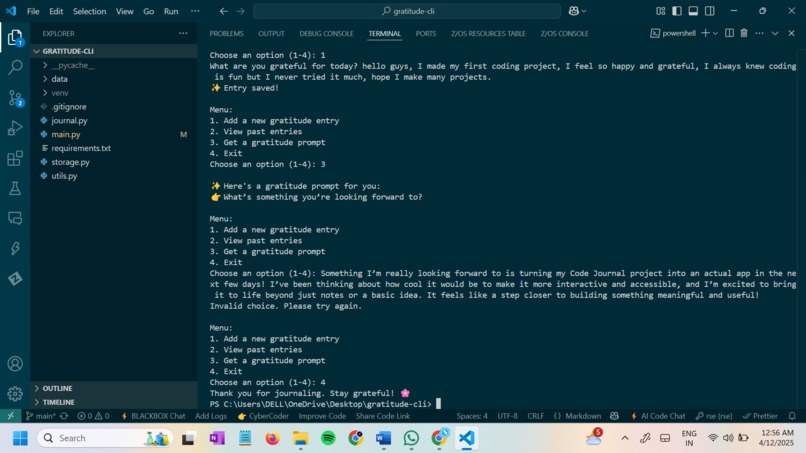Show more menu items ellipsis

coord(195,11)
